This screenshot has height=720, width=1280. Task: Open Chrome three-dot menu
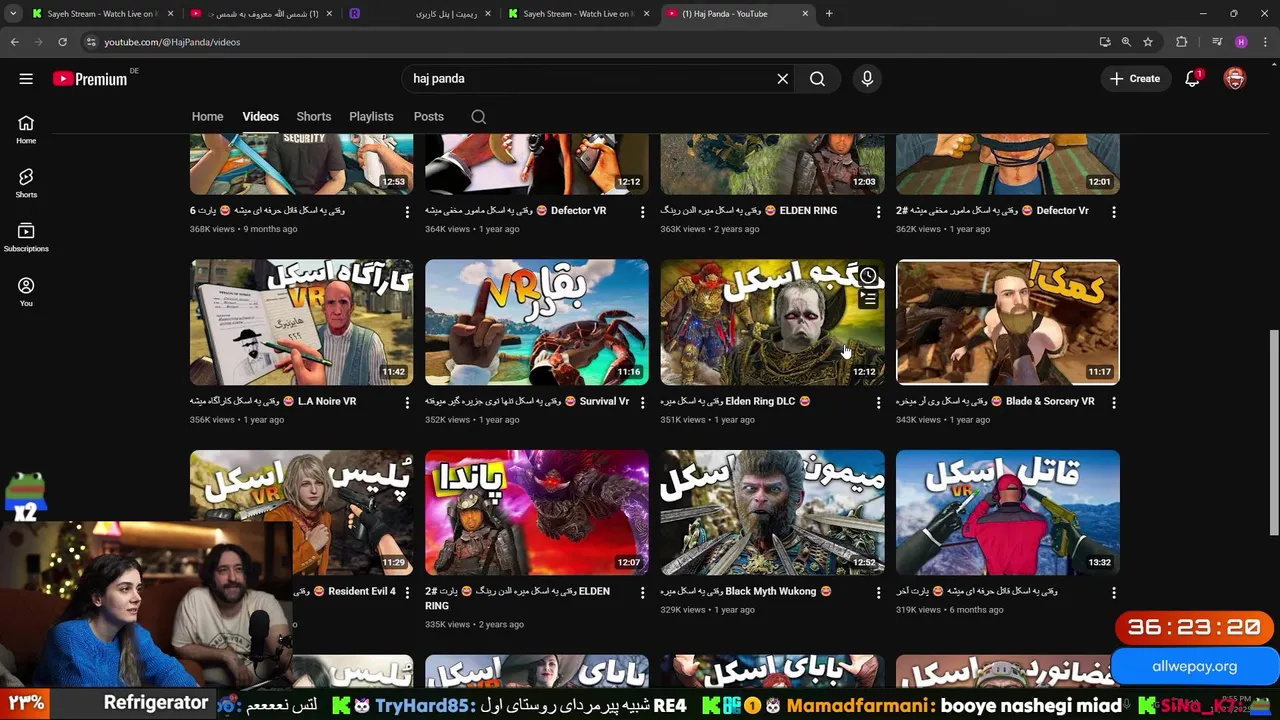click(1264, 42)
